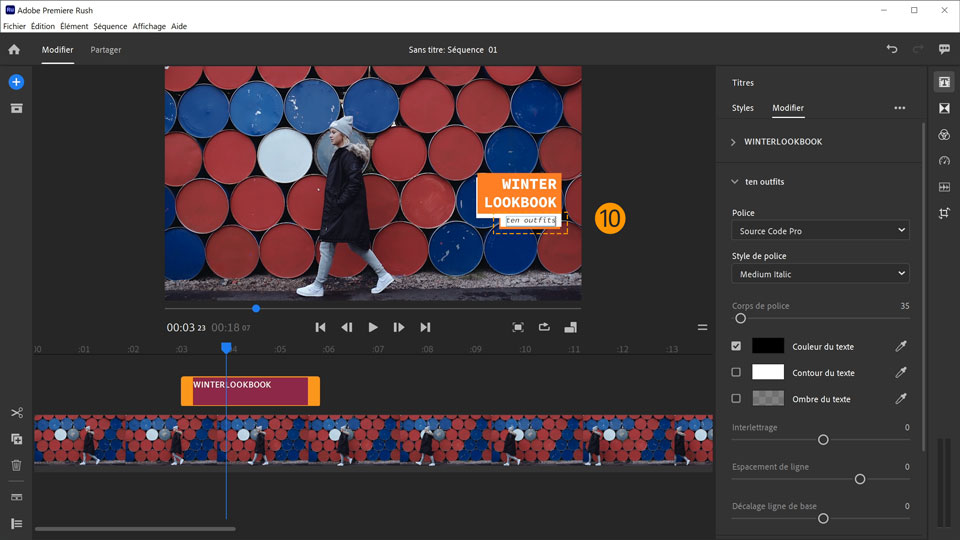
Task: Expand the WINTERLOOKBOOK section
Action: (x=734, y=142)
